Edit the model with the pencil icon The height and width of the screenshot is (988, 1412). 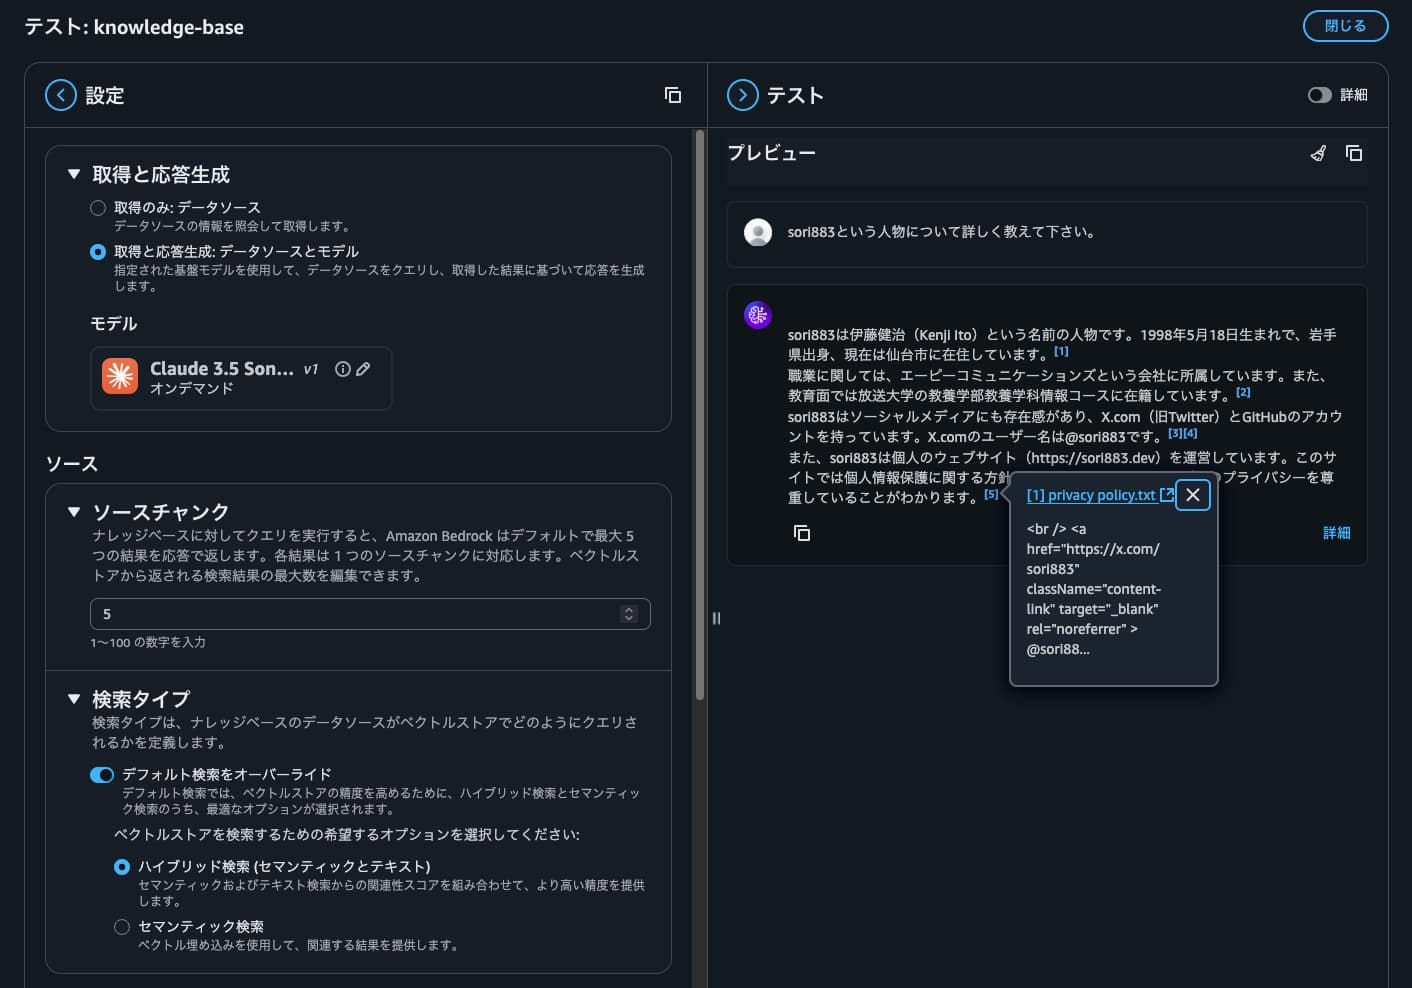click(363, 369)
